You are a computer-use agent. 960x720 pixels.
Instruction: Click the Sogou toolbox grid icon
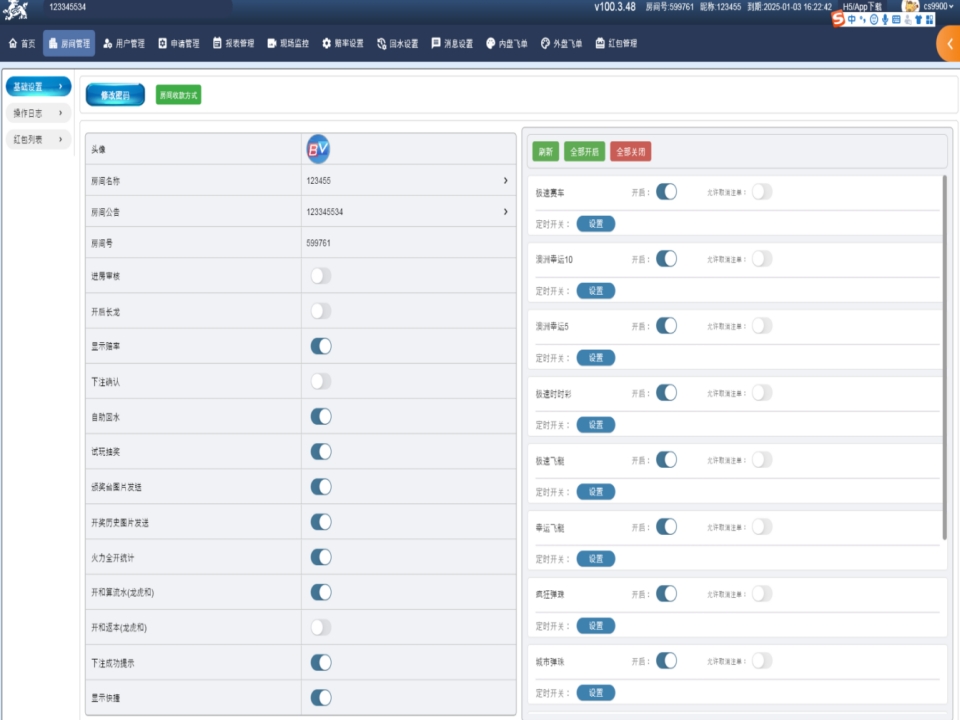(x=929, y=20)
